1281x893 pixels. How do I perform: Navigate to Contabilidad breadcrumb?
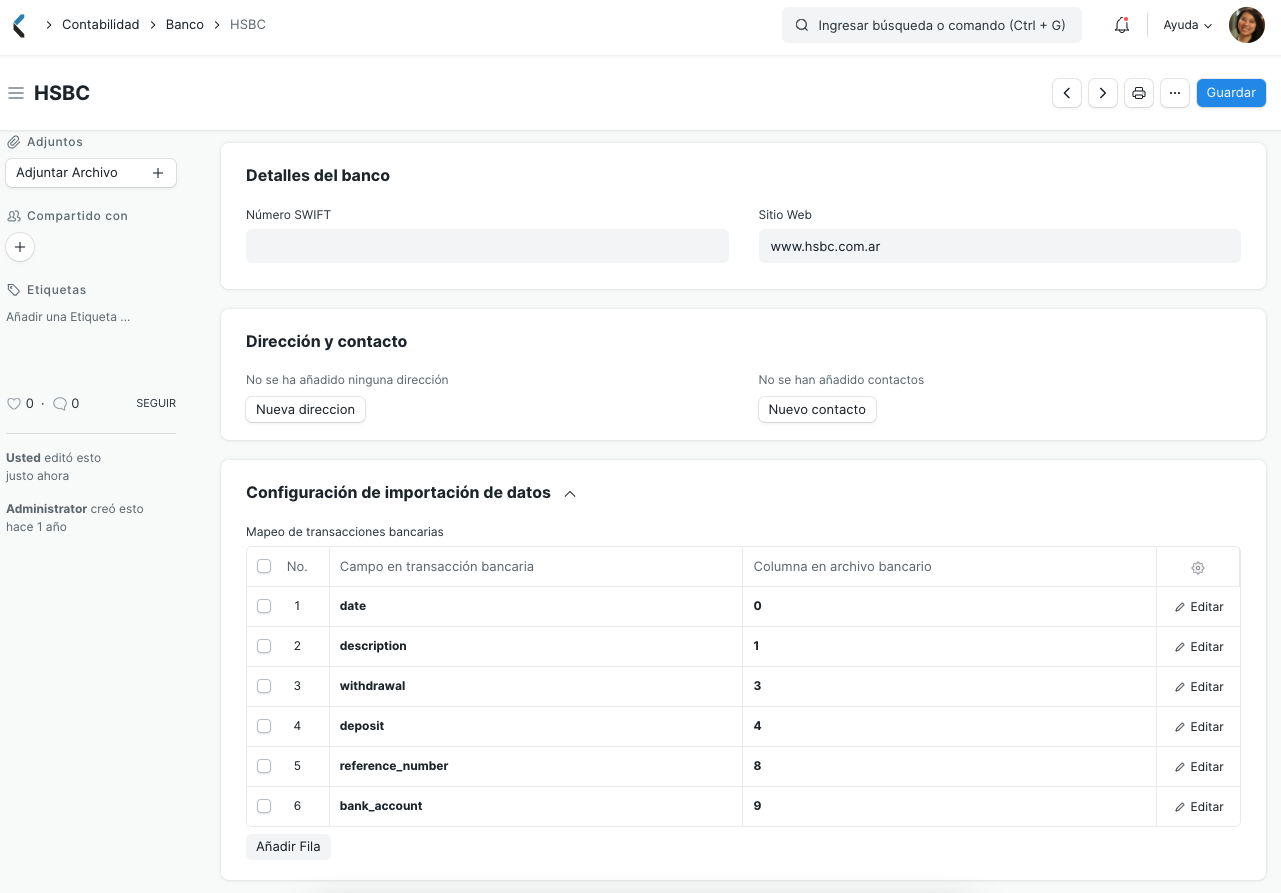click(x=101, y=24)
